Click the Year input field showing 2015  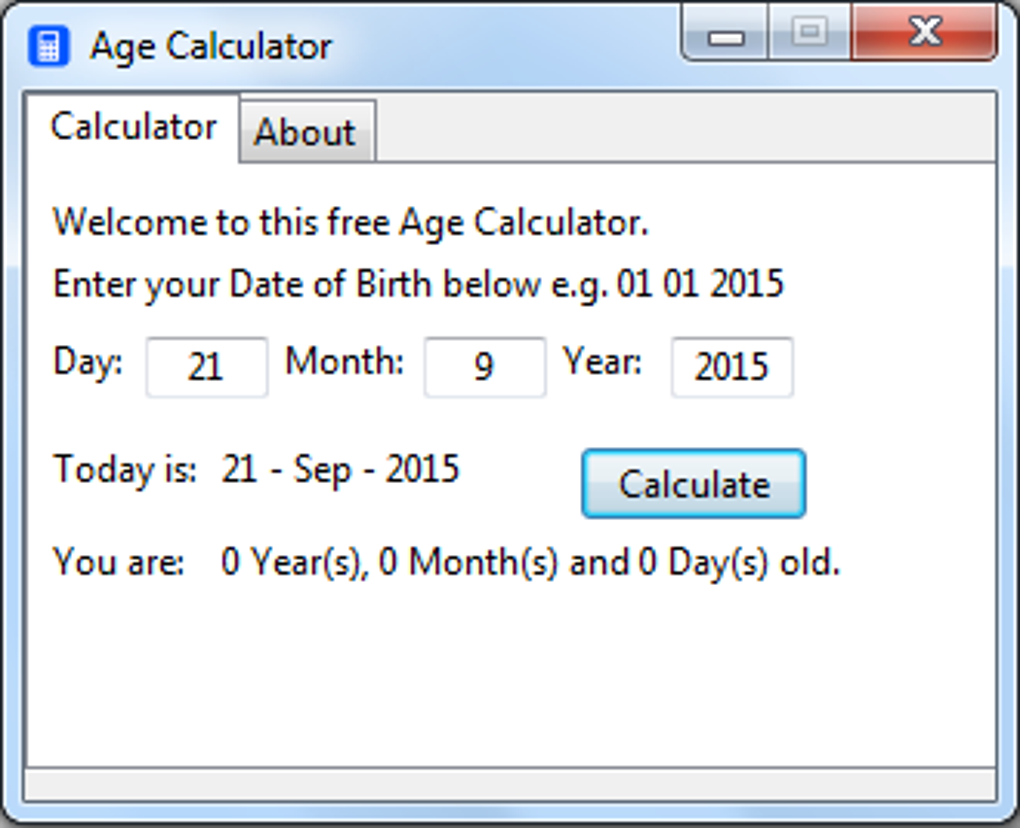click(x=732, y=367)
